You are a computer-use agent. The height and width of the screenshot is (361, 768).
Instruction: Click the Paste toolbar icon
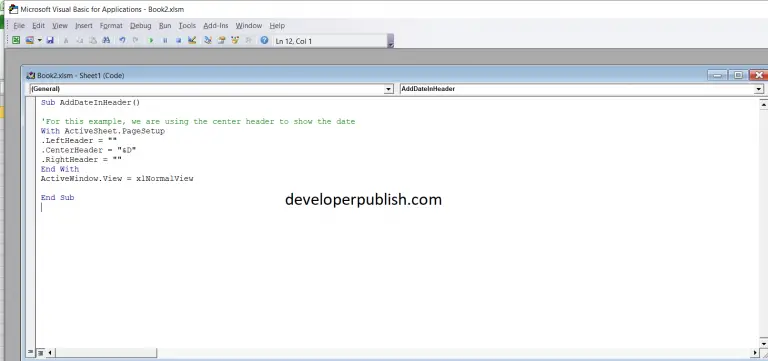pyautogui.click(x=93, y=41)
